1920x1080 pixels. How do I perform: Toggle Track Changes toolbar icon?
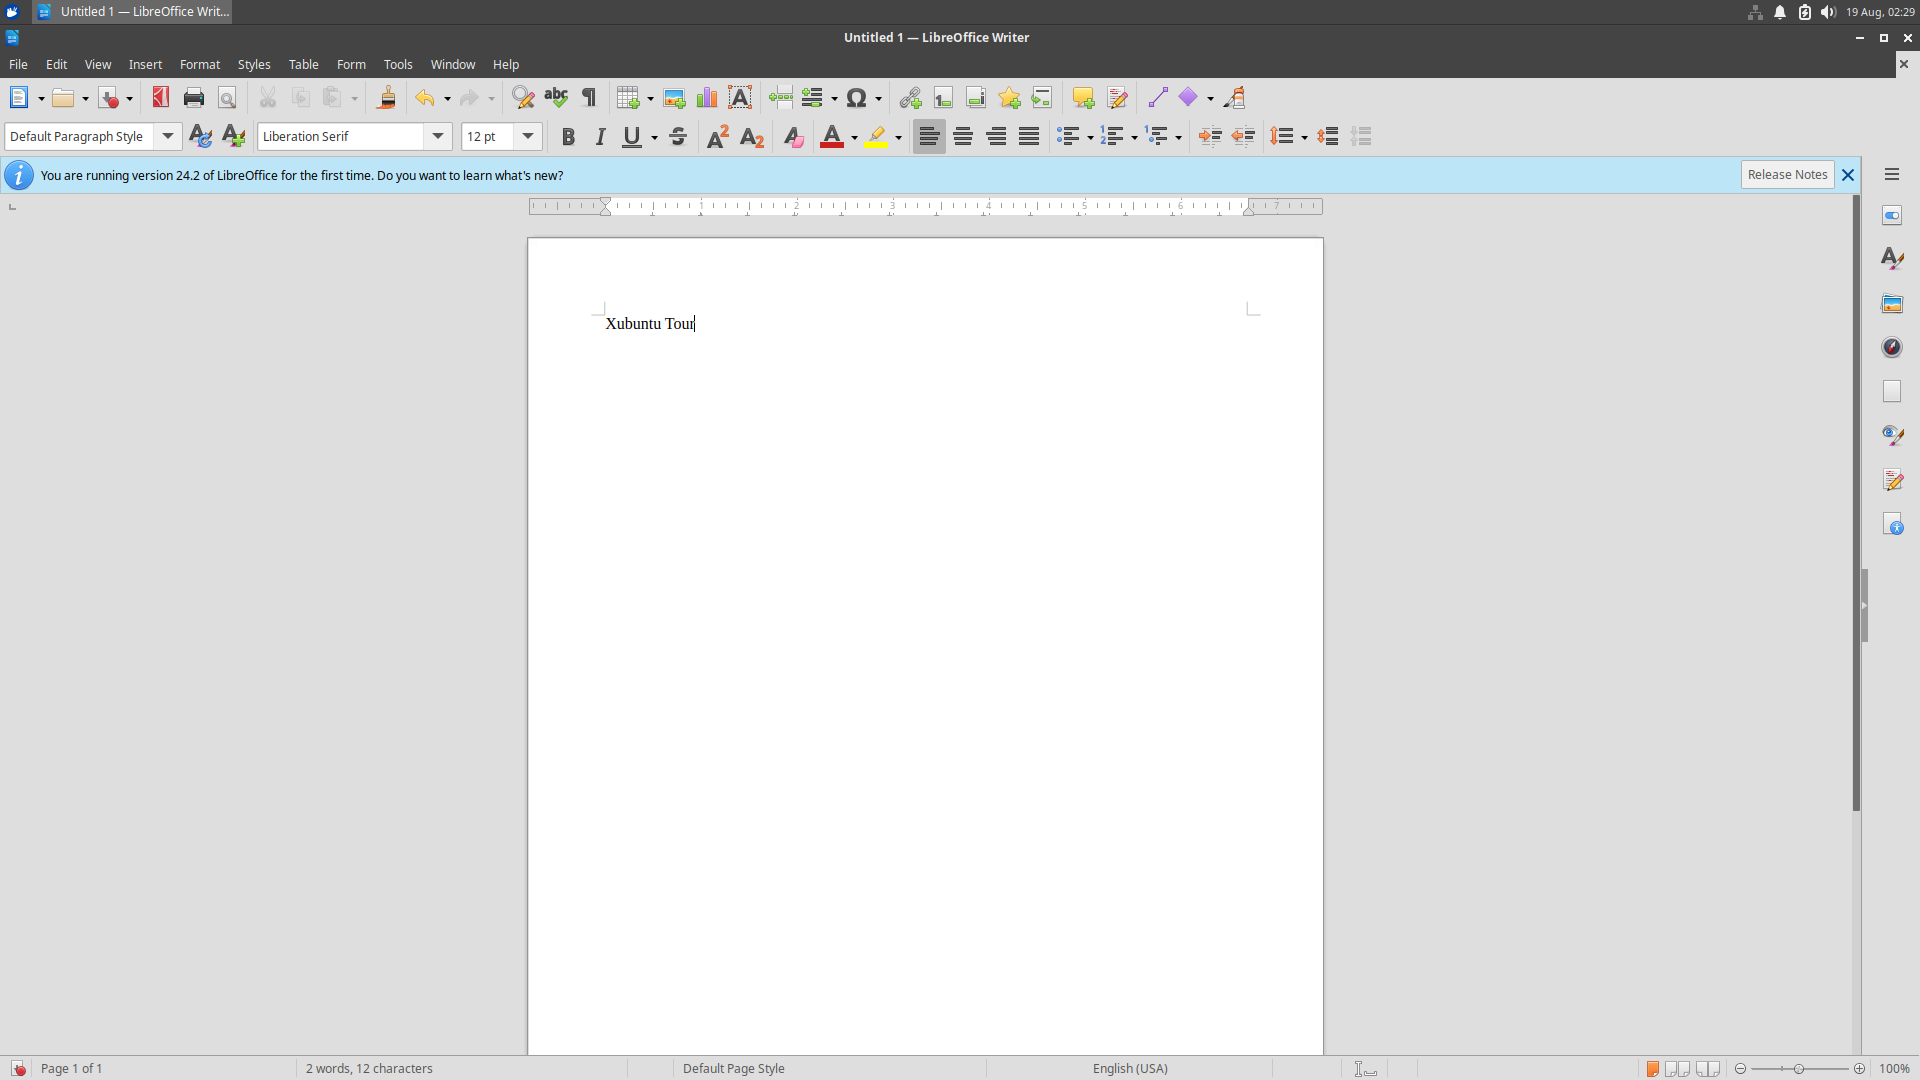(1117, 97)
